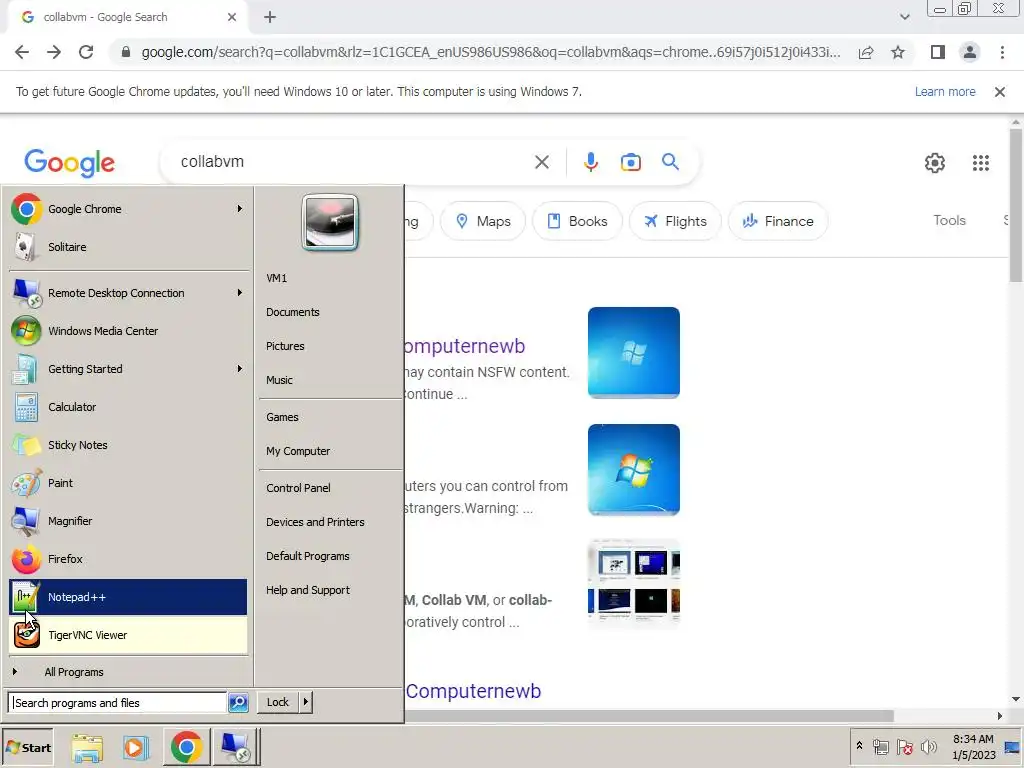Open Chrome three-dot menu
This screenshot has width=1024, height=768.
[1002, 52]
